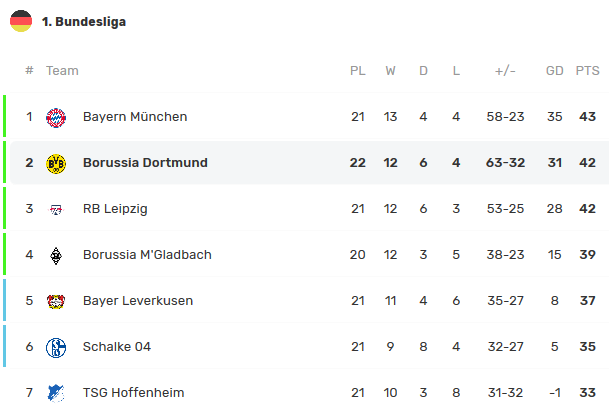Screen dimensions: 609x413
Task: Click the W wins column header
Action: tap(390, 71)
